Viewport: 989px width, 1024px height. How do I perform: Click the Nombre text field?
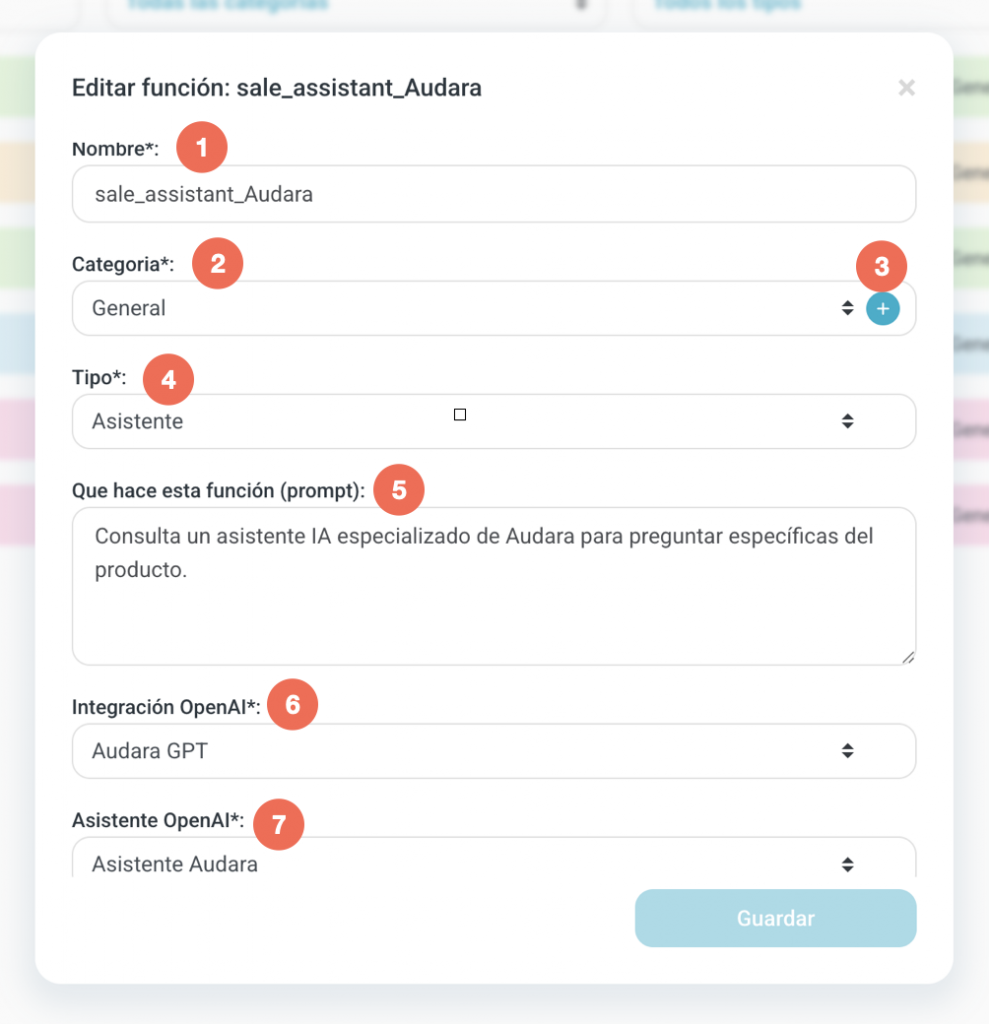pyautogui.click(x=493, y=194)
